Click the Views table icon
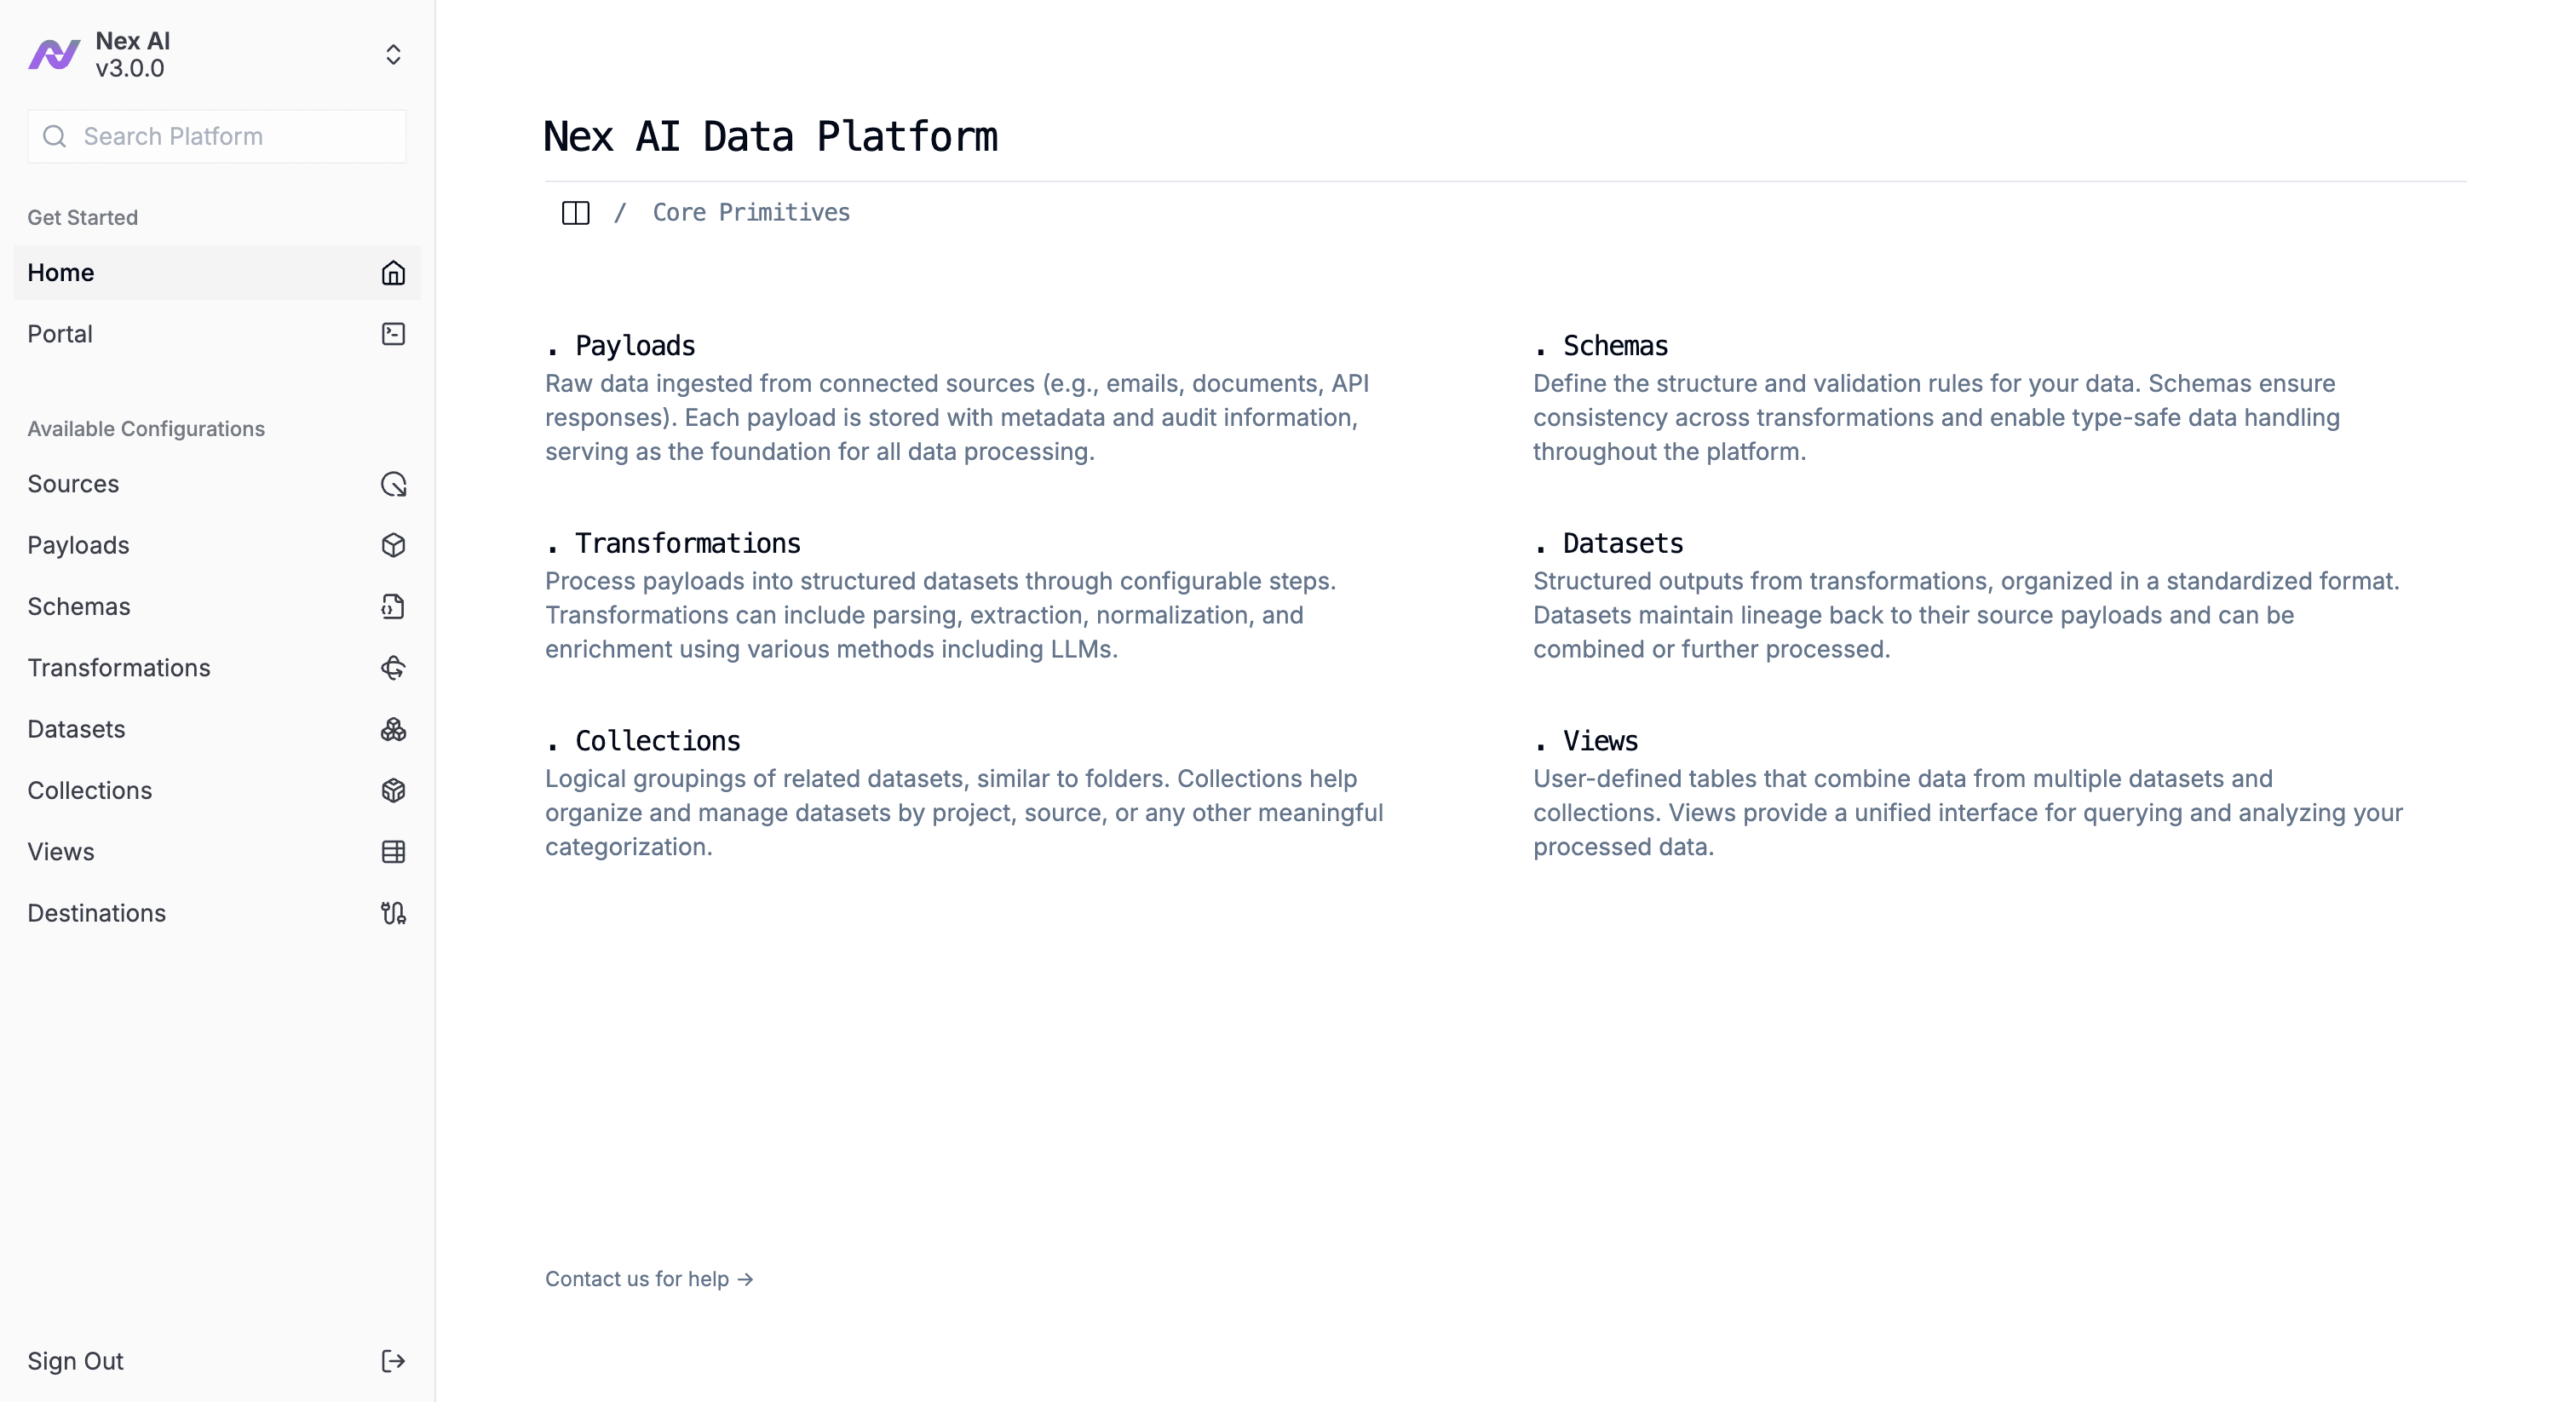2576x1402 pixels. (393, 852)
